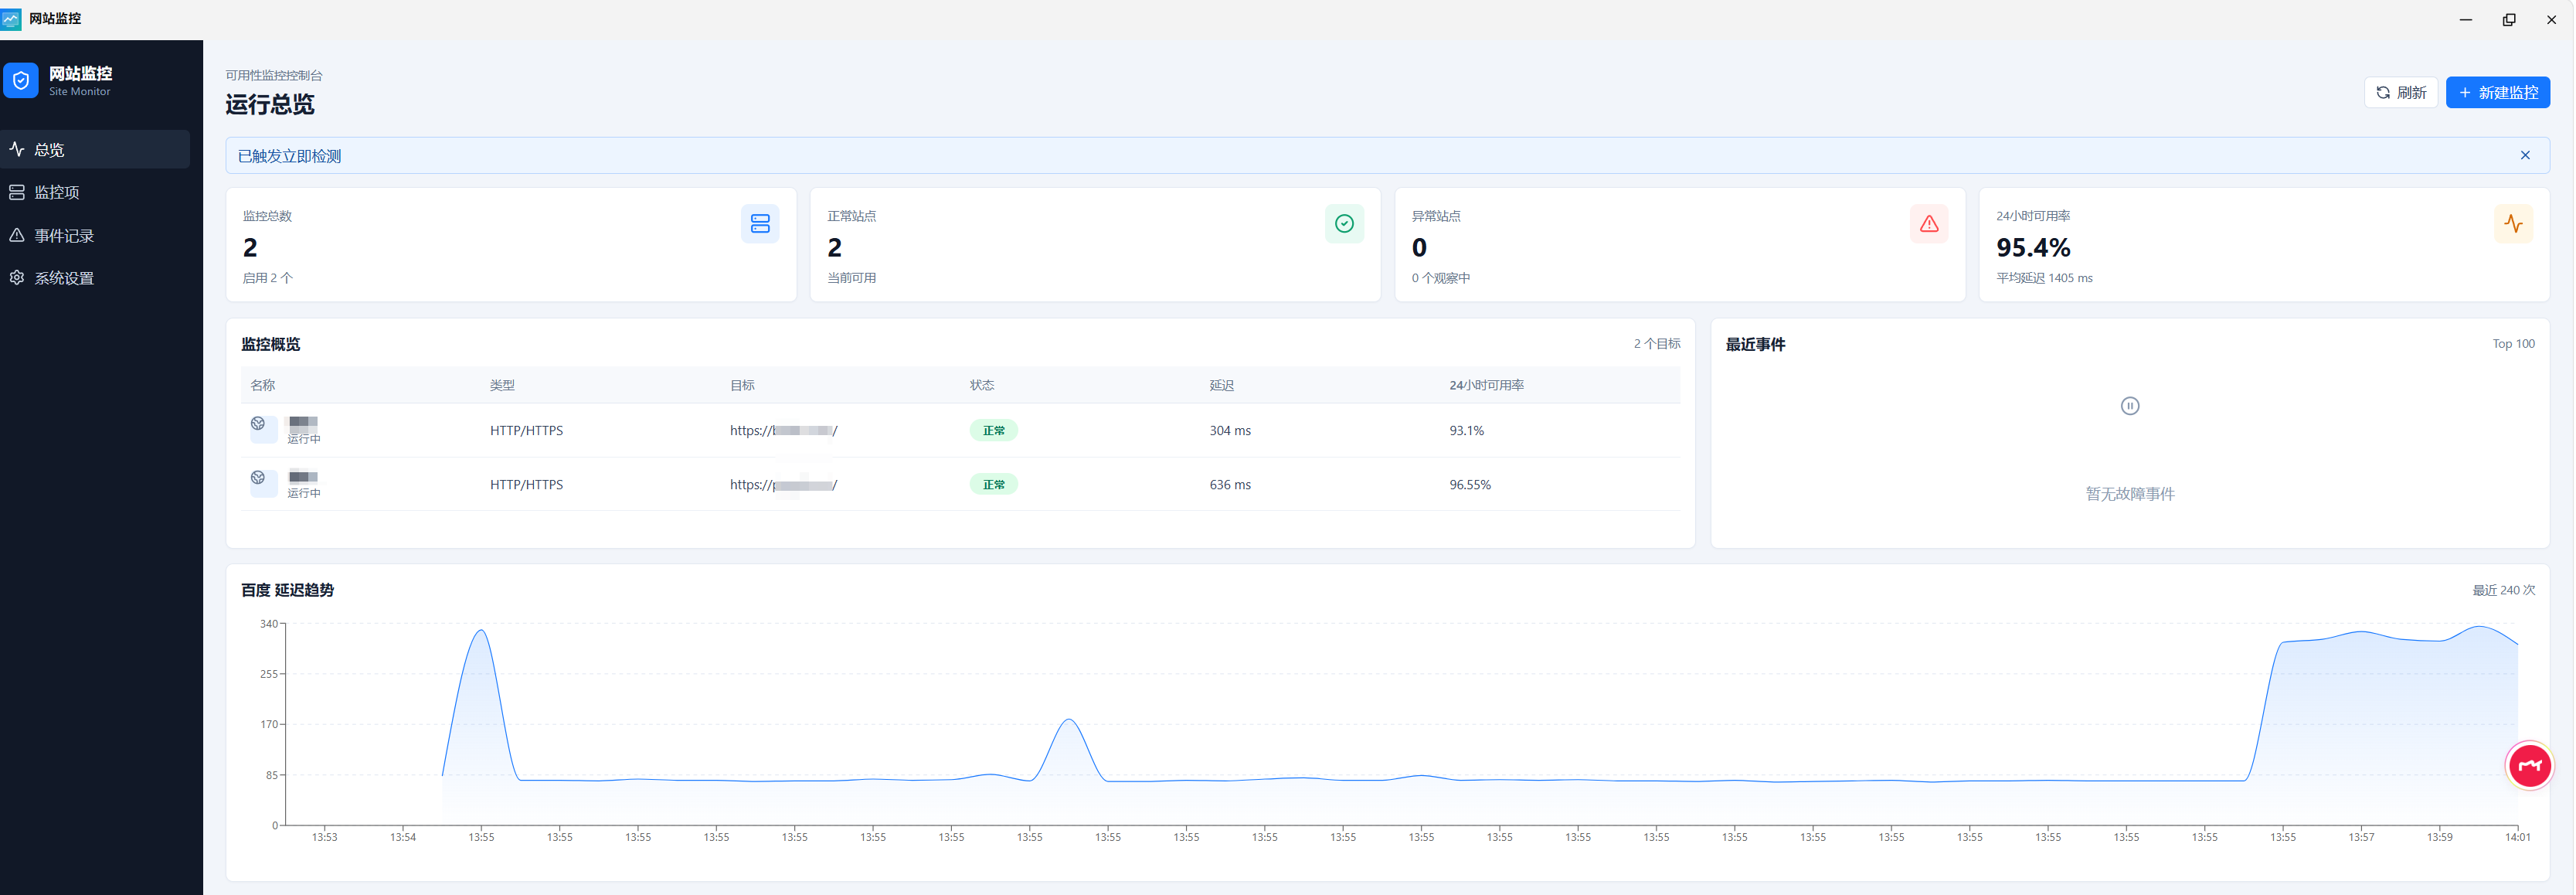Click the pause icon in 最近事件 panel
This screenshot has width=2576, height=895.
point(2130,406)
